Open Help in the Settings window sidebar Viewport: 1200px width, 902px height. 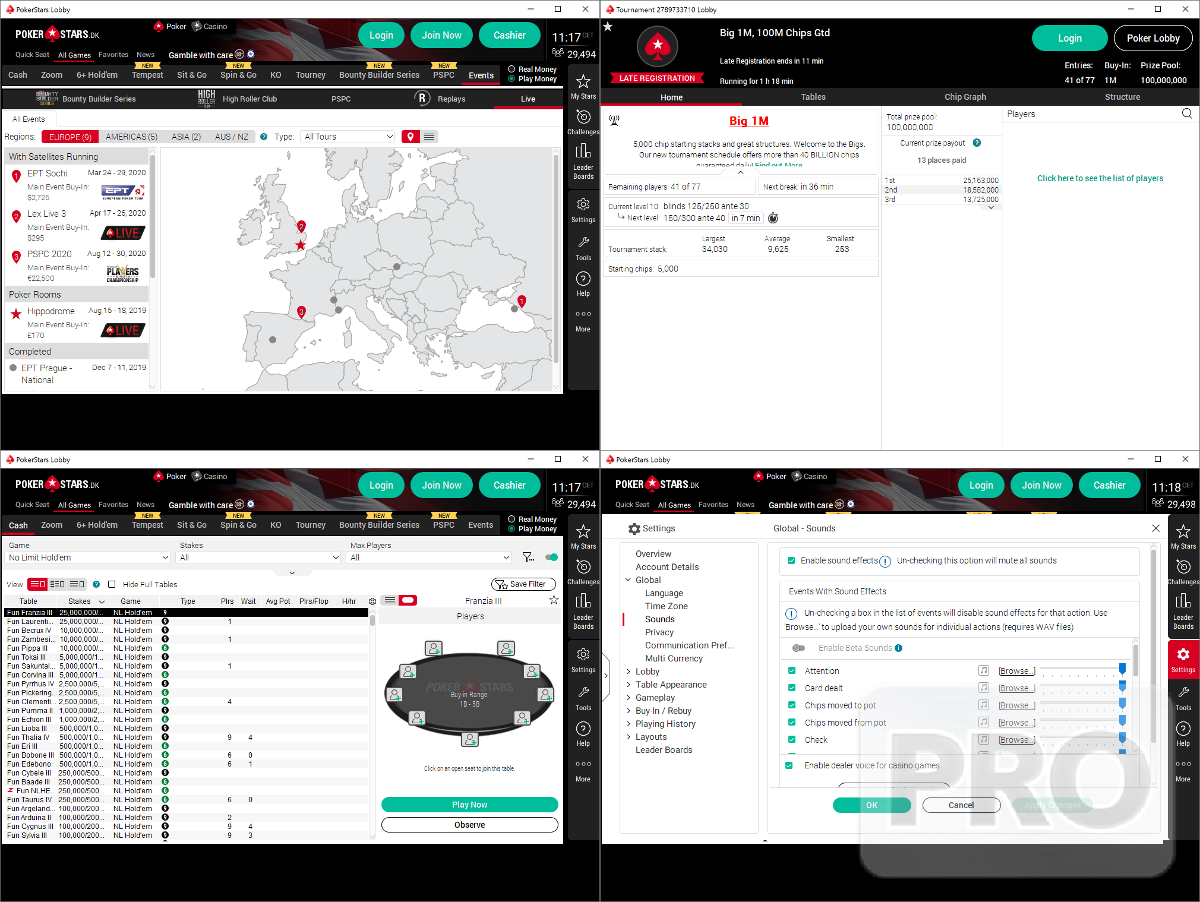click(1183, 734)
